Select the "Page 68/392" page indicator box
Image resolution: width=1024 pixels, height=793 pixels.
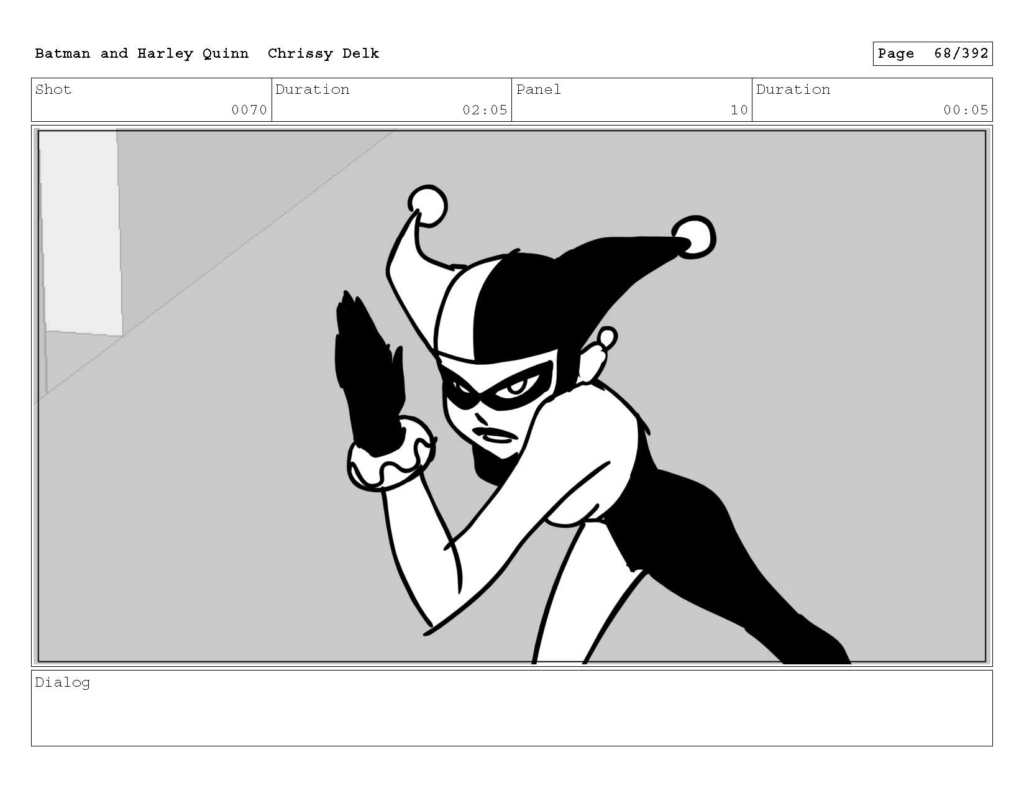(x=933, y=54)
